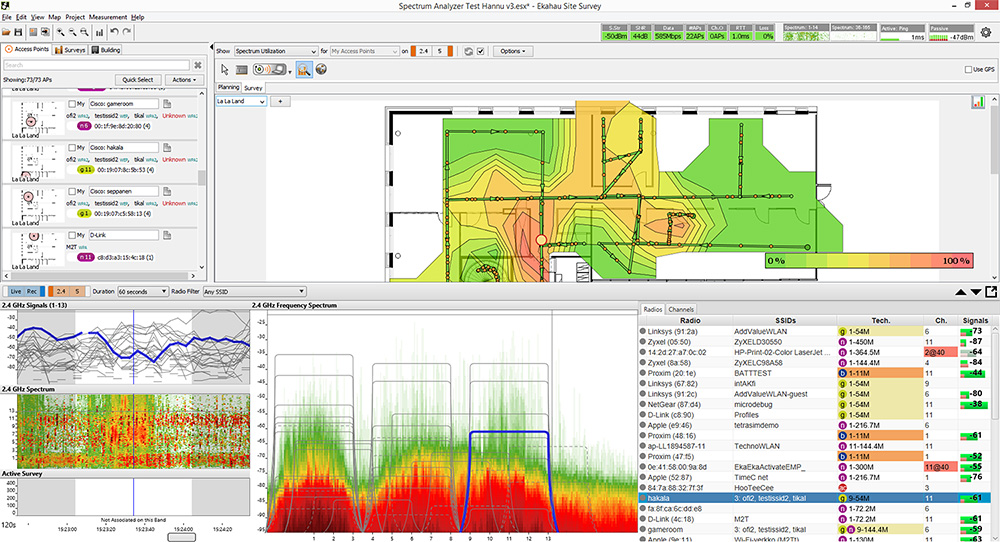1000x542 pixels.
Task: Open the File menu
Action: tap(6, 17)
